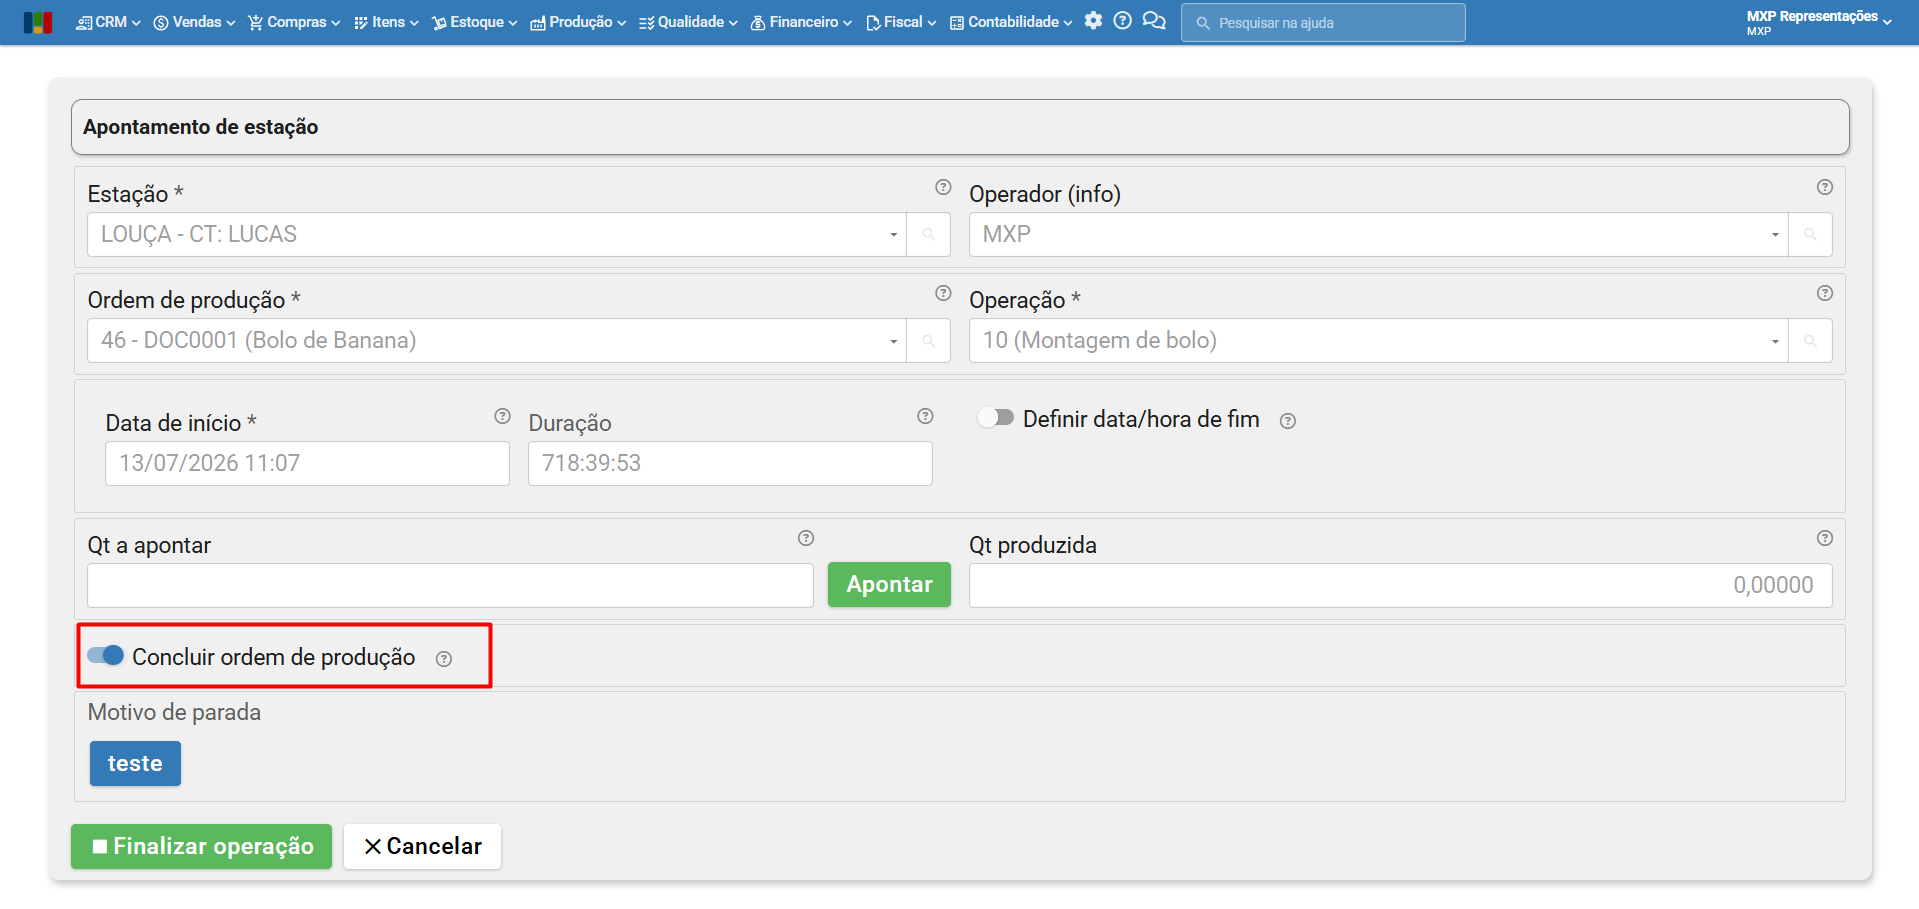The height and width of the screenshot is (909, 1919).
Task: Expand the Estação dropdown arrow
Action: click(893, 235)
